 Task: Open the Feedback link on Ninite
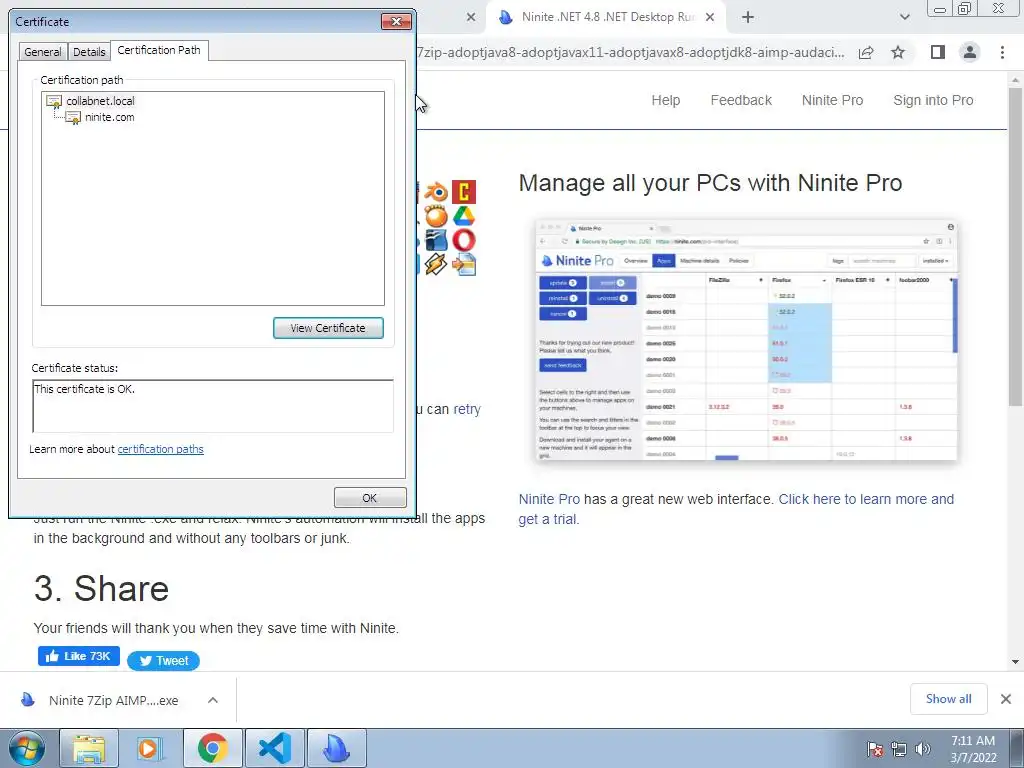[741, 101]
